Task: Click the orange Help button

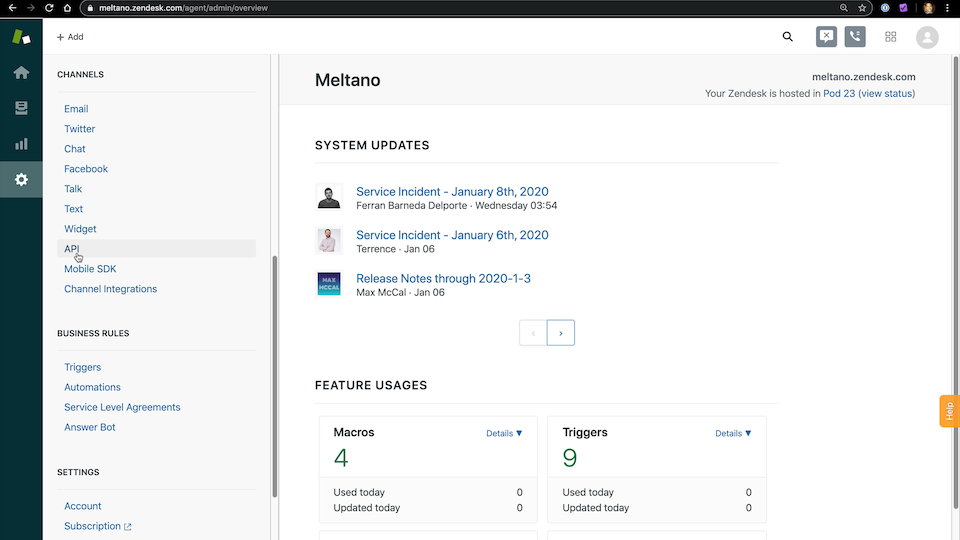Action: pyautogui.click(x=949, y=411)
